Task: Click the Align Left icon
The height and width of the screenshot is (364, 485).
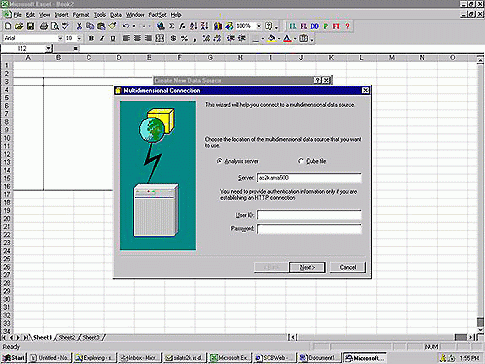Action: click(x=126, y=38)
